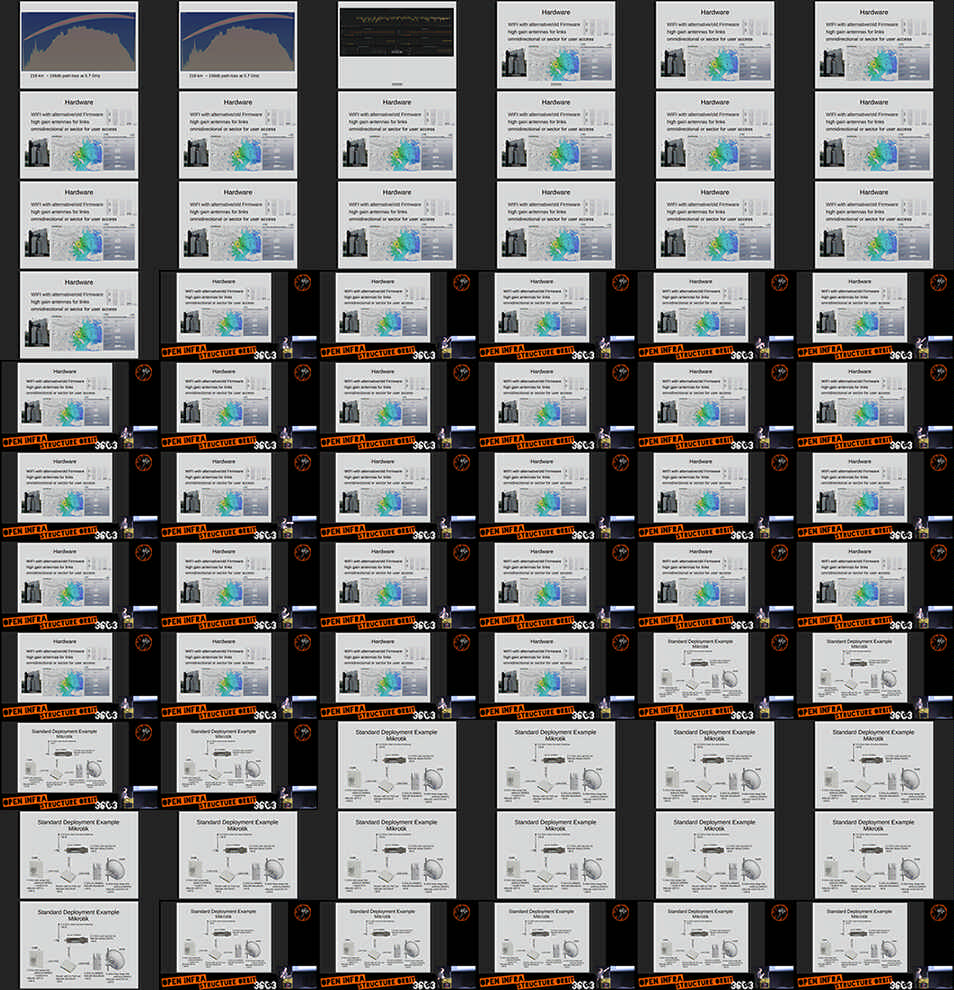This screenshot has height=990, width=954.
Task: Click the OPEN INFRA banner in the first Mikrotik thumbnail
Action: coord(661,709)
